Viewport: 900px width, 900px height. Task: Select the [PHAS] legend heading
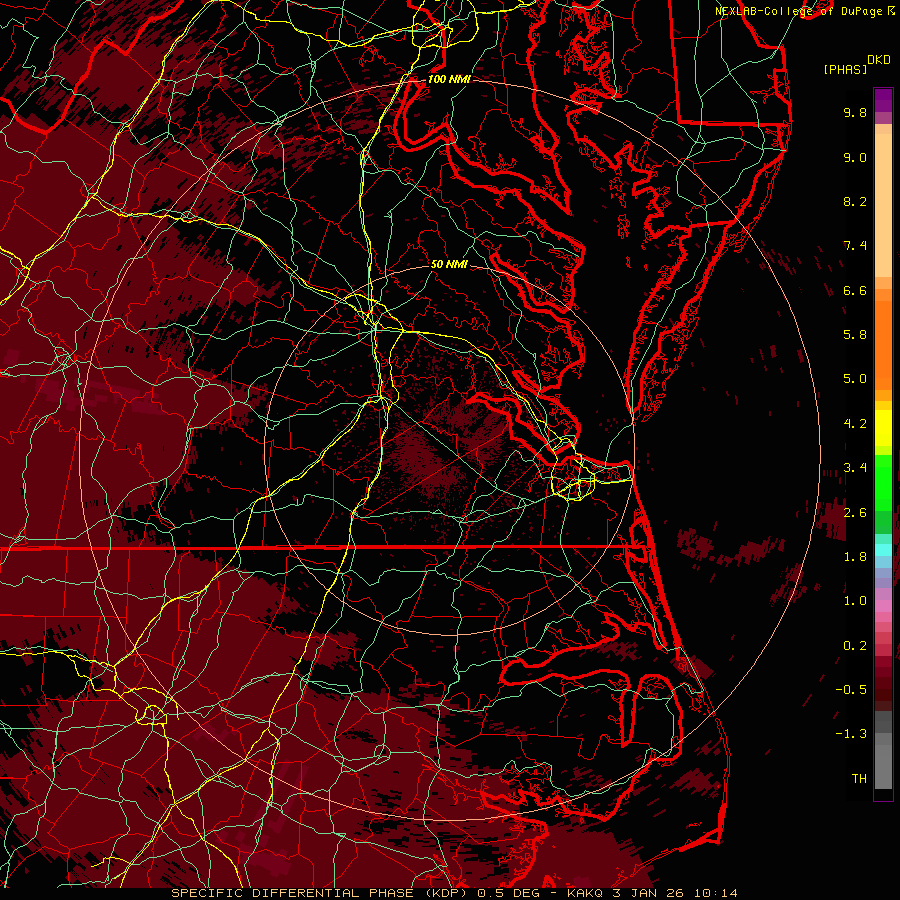[x=845, y=69]
